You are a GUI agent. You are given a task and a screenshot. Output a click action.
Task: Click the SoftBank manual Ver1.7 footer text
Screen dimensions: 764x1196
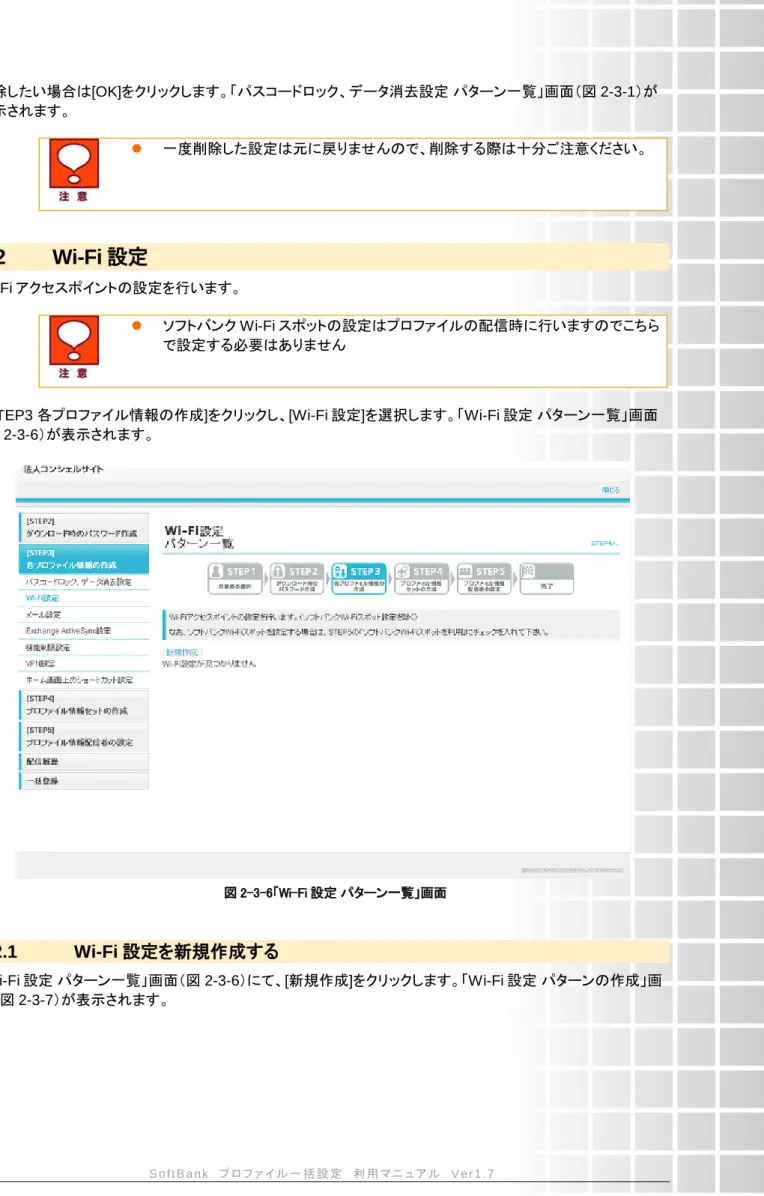coord(322,1173)
